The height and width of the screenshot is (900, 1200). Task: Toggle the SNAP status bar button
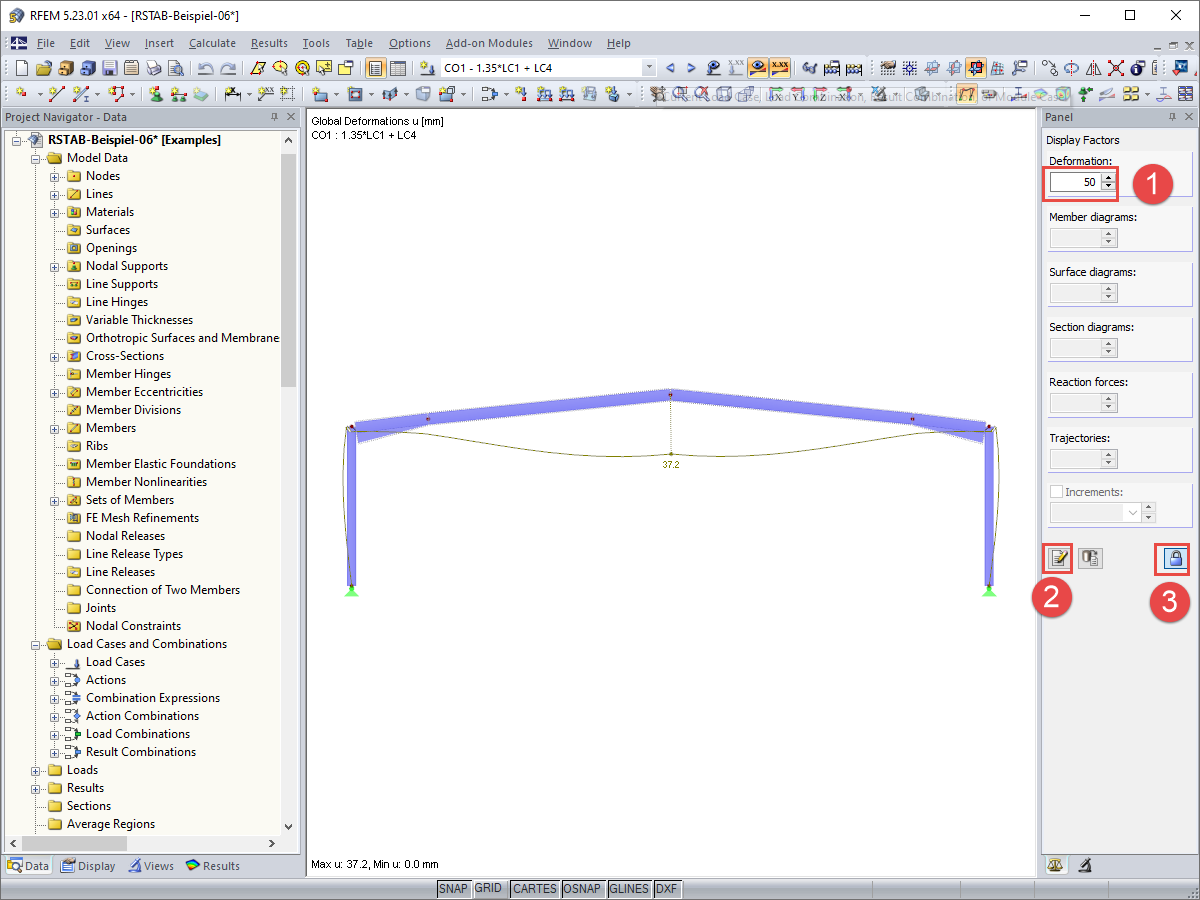coord(453,889)
